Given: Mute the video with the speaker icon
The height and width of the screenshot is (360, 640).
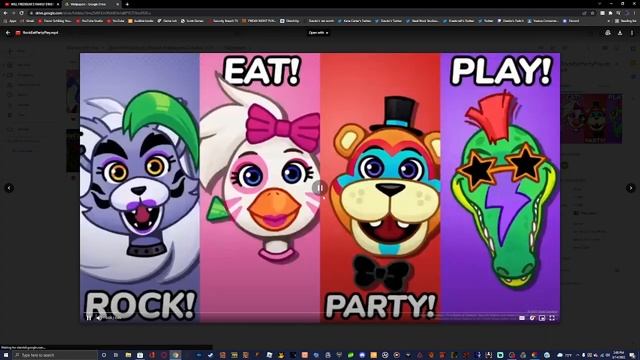Looking at the screenshot, I should [x=99, y=318].
